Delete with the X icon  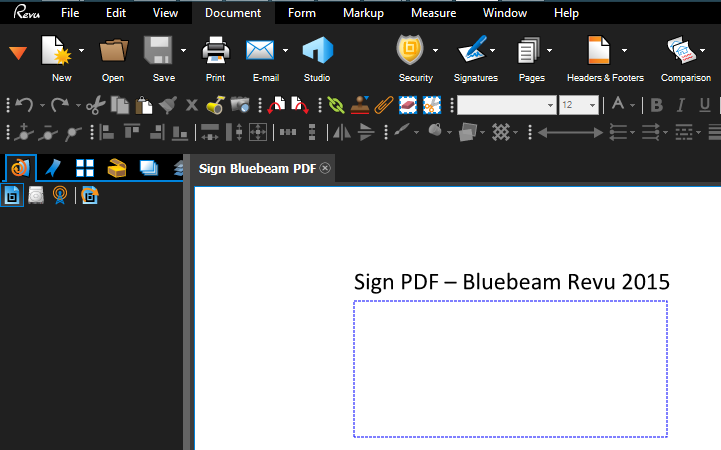point(192,105)
